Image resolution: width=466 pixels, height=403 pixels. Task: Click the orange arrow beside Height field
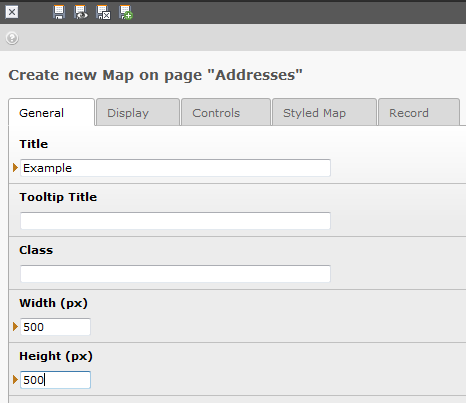pos(15,380)
